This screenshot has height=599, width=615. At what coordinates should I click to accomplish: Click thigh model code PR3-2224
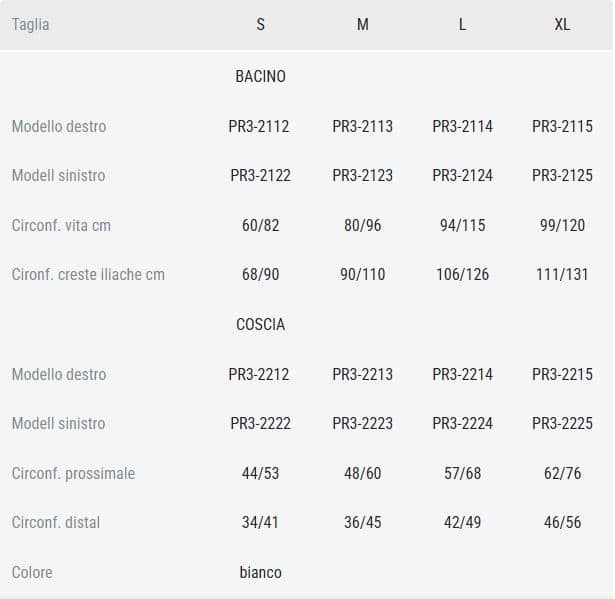click(462, 423)
